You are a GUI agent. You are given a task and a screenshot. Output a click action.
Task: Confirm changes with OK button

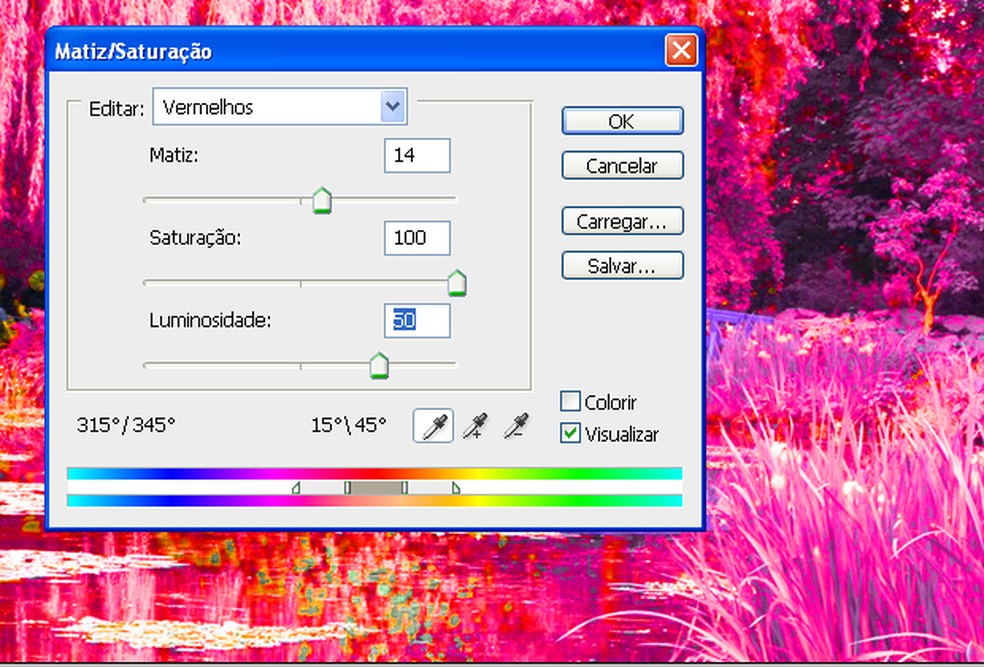click(622, 120)
